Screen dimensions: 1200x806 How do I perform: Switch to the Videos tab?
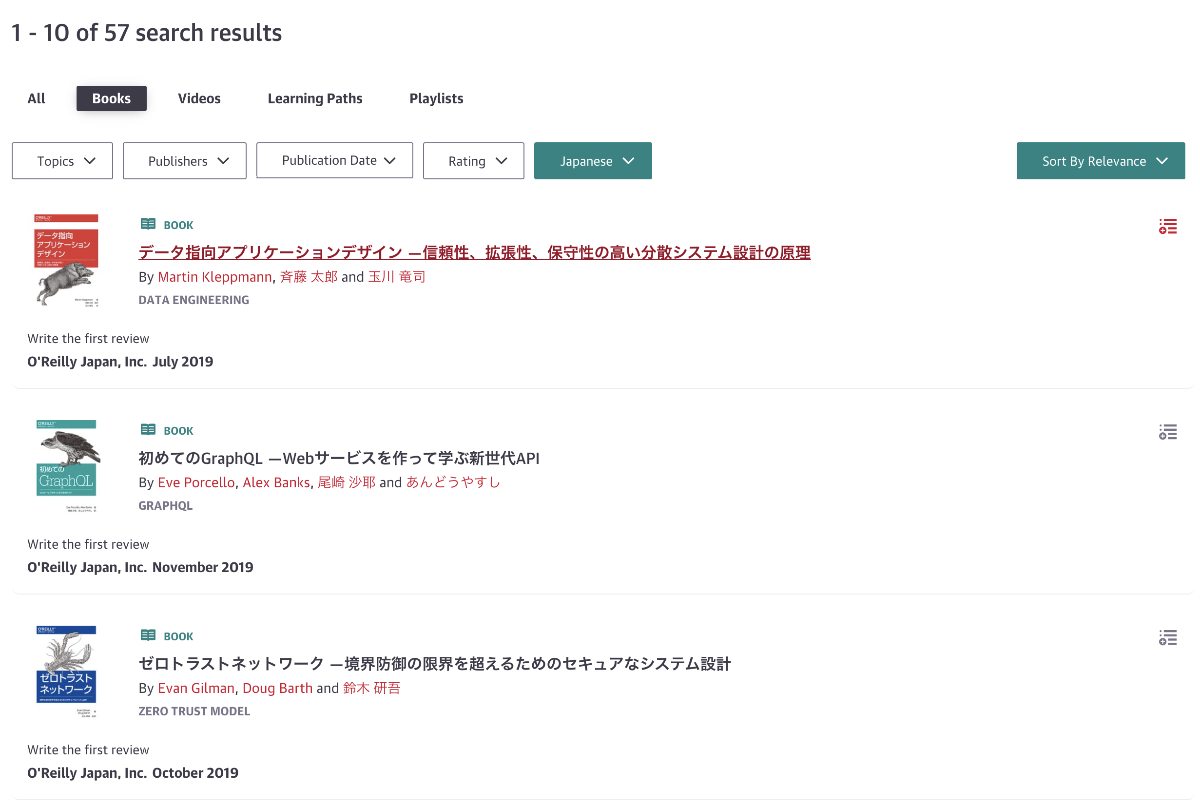pyautogui.click(x=199, y=98)
